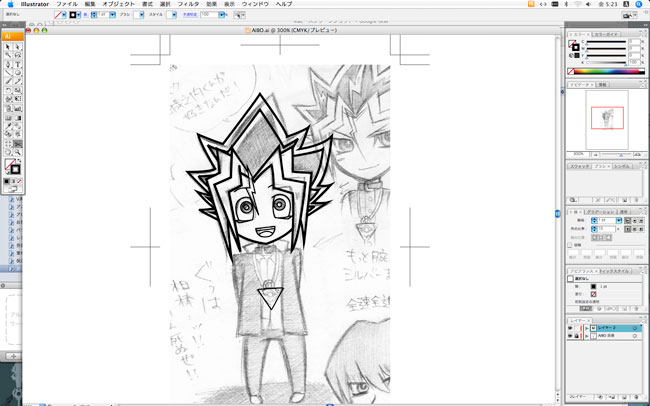Screen dimensions: 650x406
Task: Open stroke weight dropdown in Stroke panel
Action: click(619, 221)
